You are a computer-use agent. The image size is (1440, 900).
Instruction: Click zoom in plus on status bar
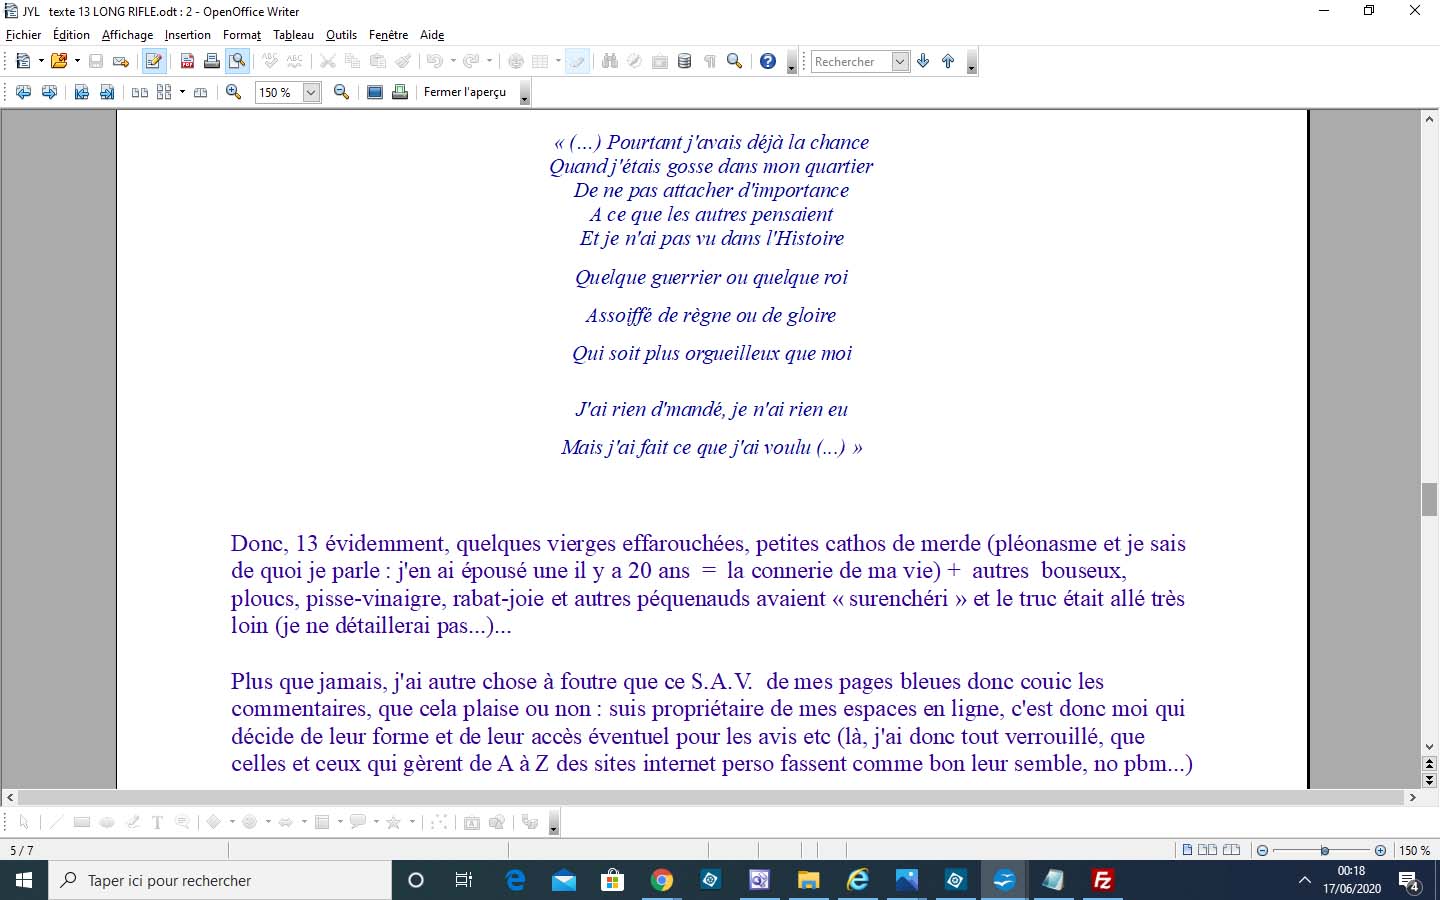1380,850
